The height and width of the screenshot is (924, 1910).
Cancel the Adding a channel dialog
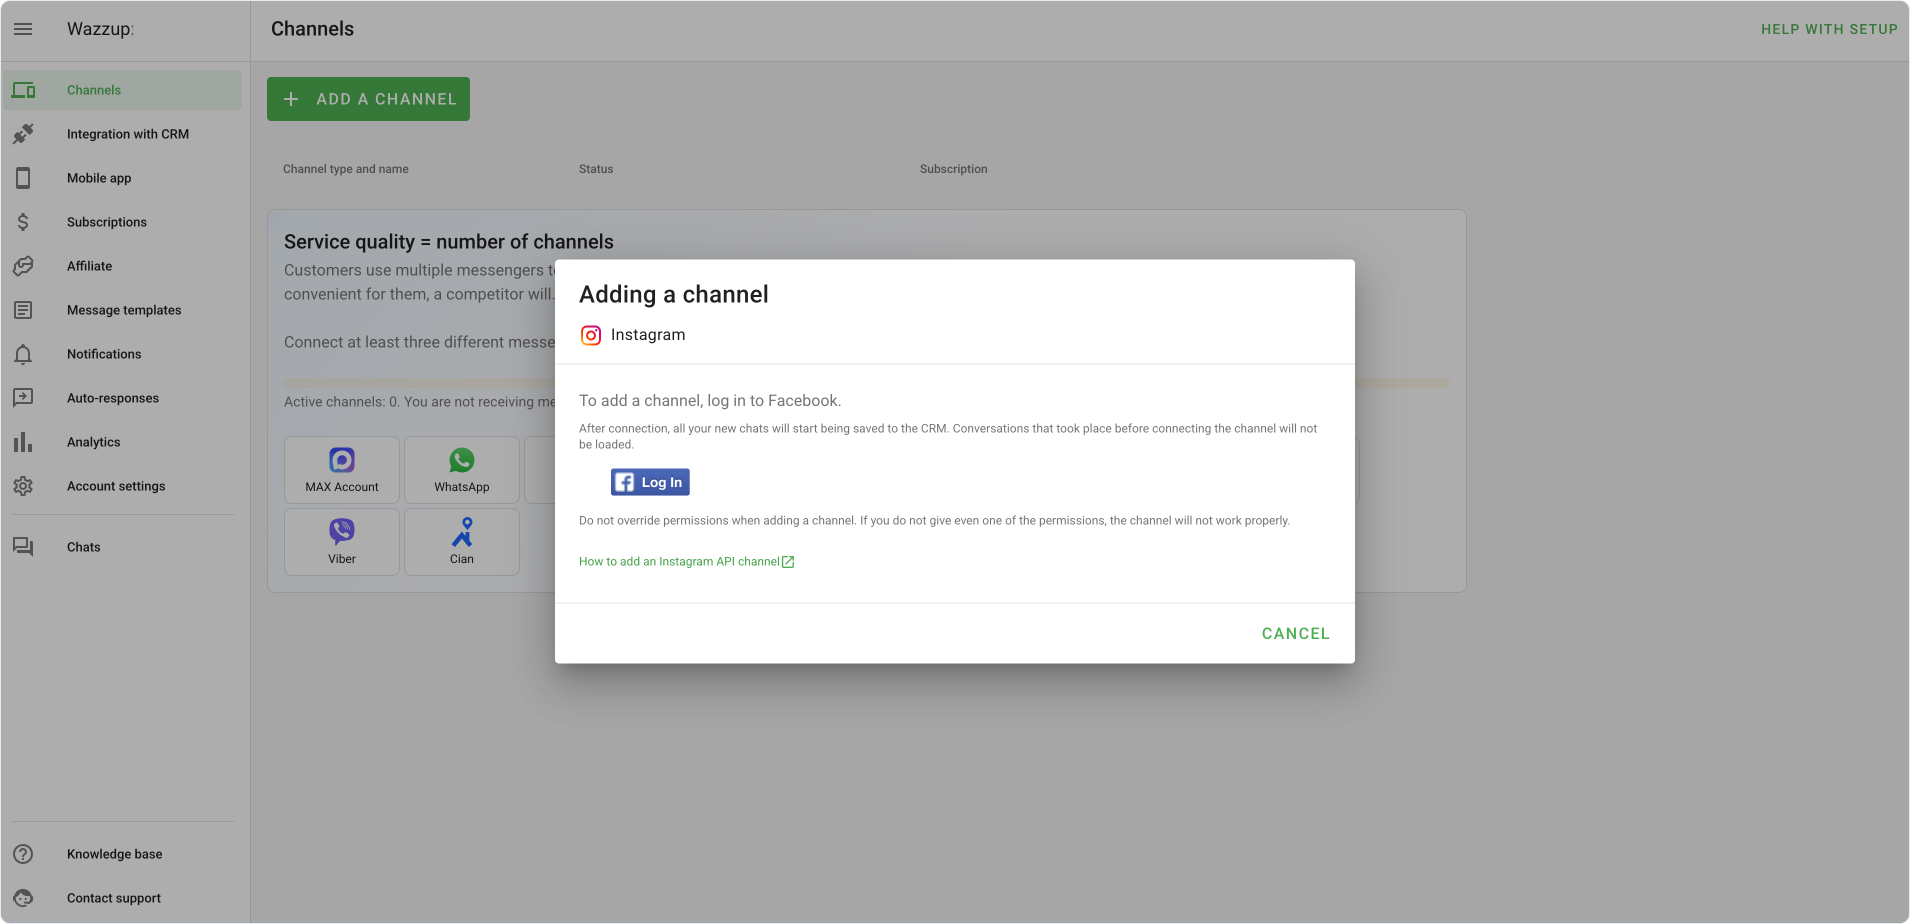pyautogui.click(x=1295, y=634)
